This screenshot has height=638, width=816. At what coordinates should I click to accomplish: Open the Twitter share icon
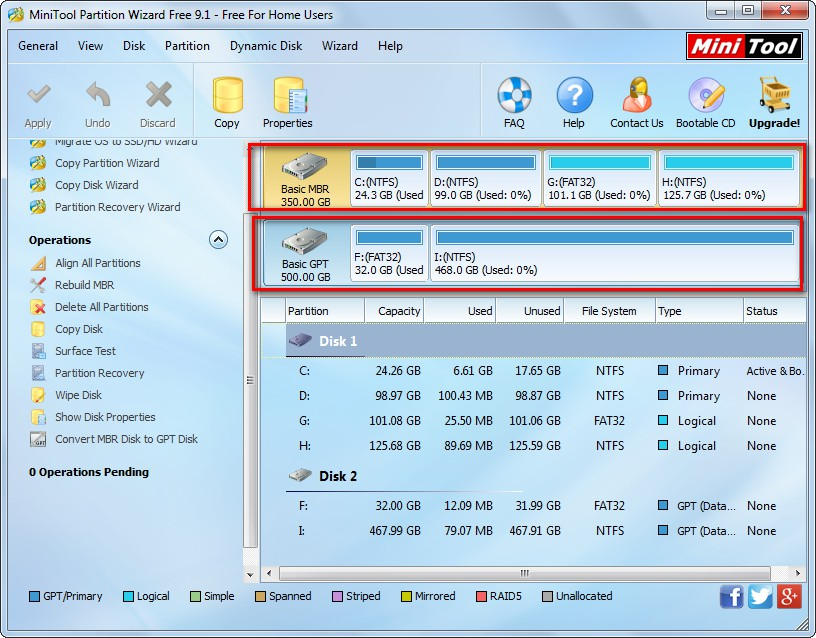[760, 597]
